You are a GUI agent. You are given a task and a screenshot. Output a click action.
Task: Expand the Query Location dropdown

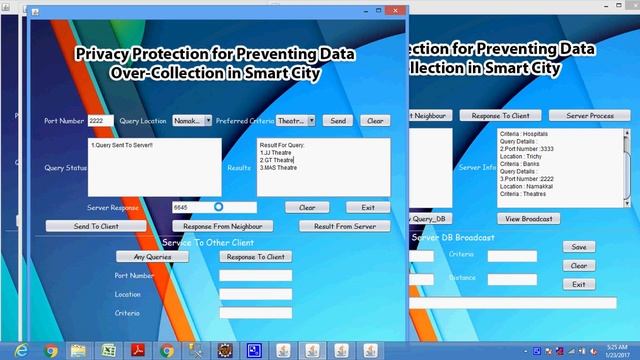(x=208, y=120)
